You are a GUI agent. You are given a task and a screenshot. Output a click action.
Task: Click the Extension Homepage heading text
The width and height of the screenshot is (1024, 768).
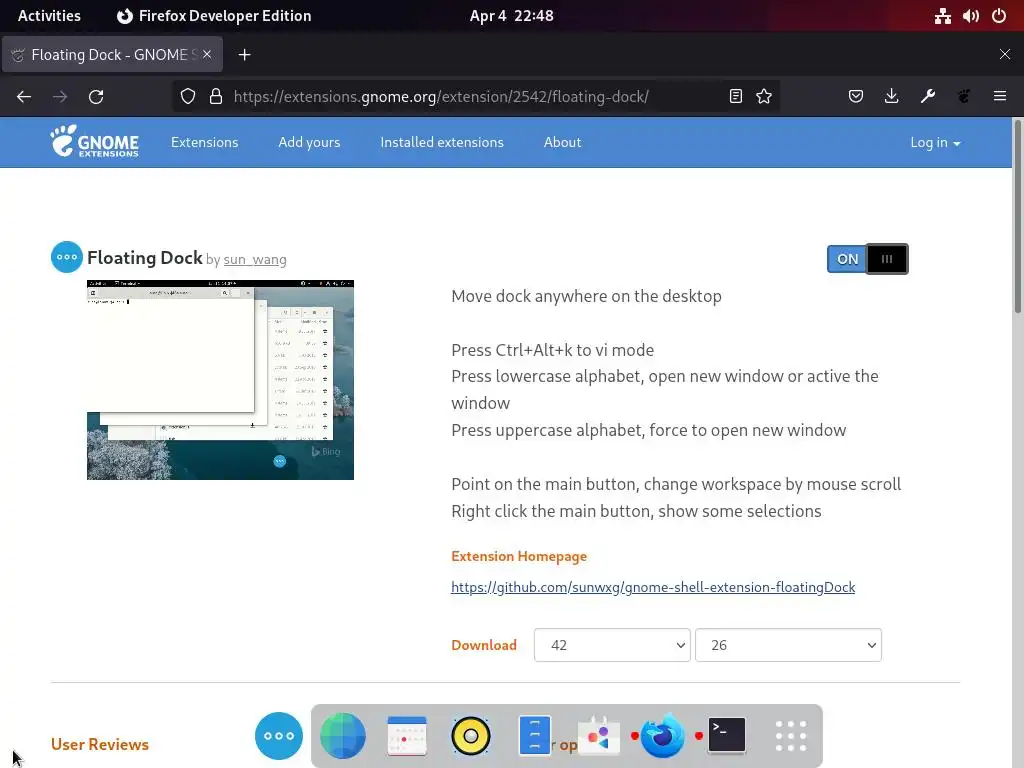point(519,556)
